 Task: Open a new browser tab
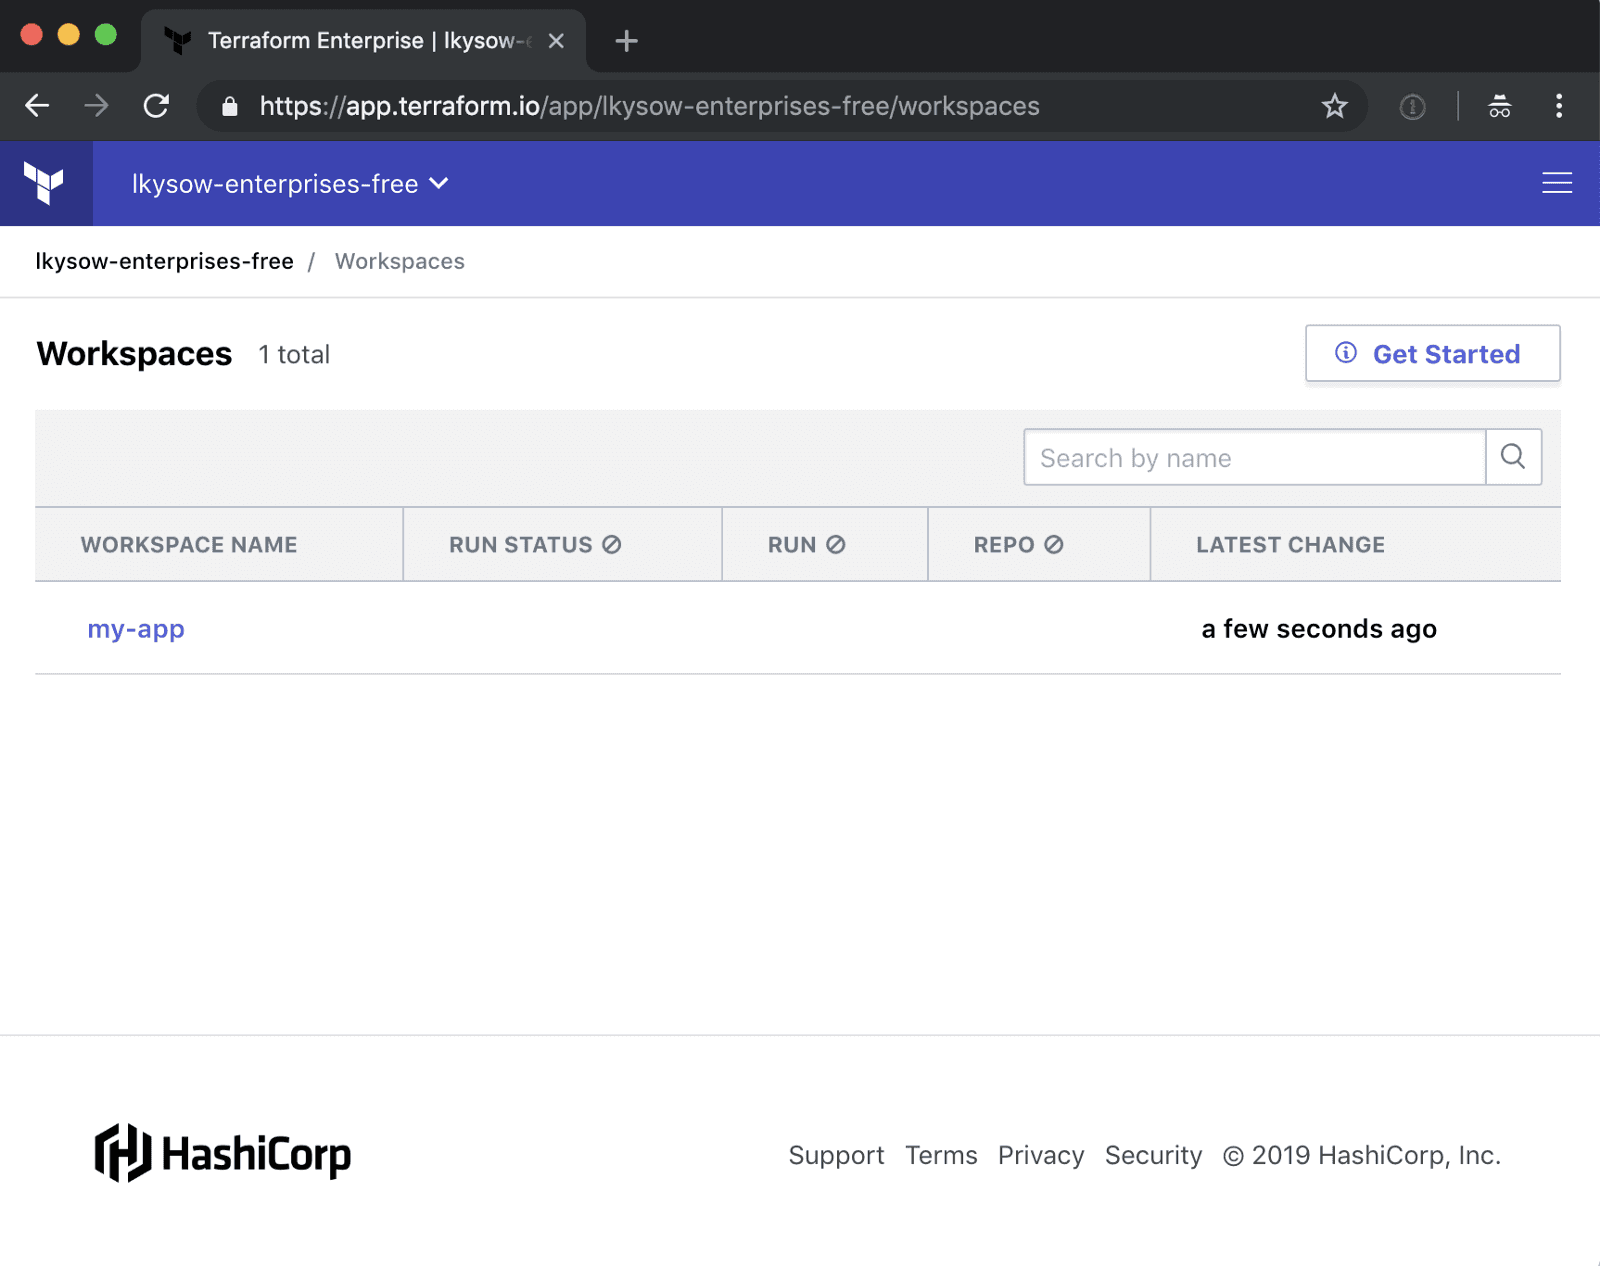[626, 41]
